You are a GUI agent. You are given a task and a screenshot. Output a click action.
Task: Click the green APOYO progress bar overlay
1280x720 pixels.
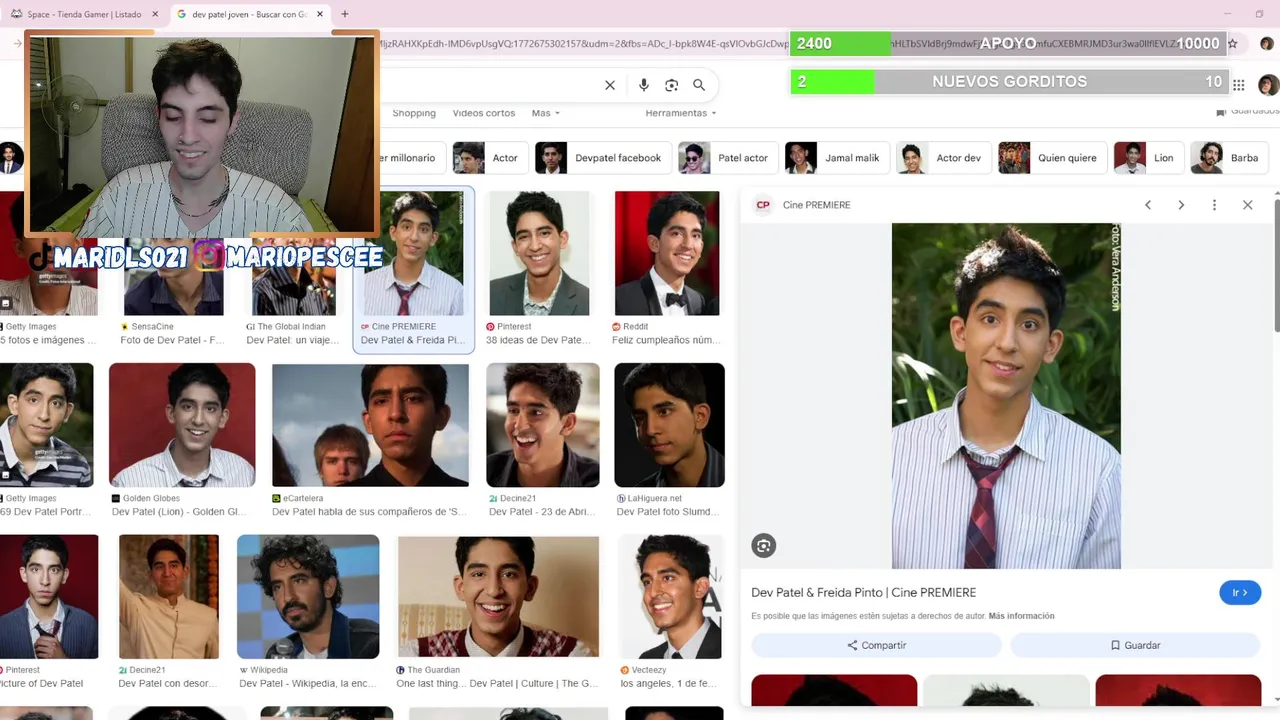point(1007,44)
